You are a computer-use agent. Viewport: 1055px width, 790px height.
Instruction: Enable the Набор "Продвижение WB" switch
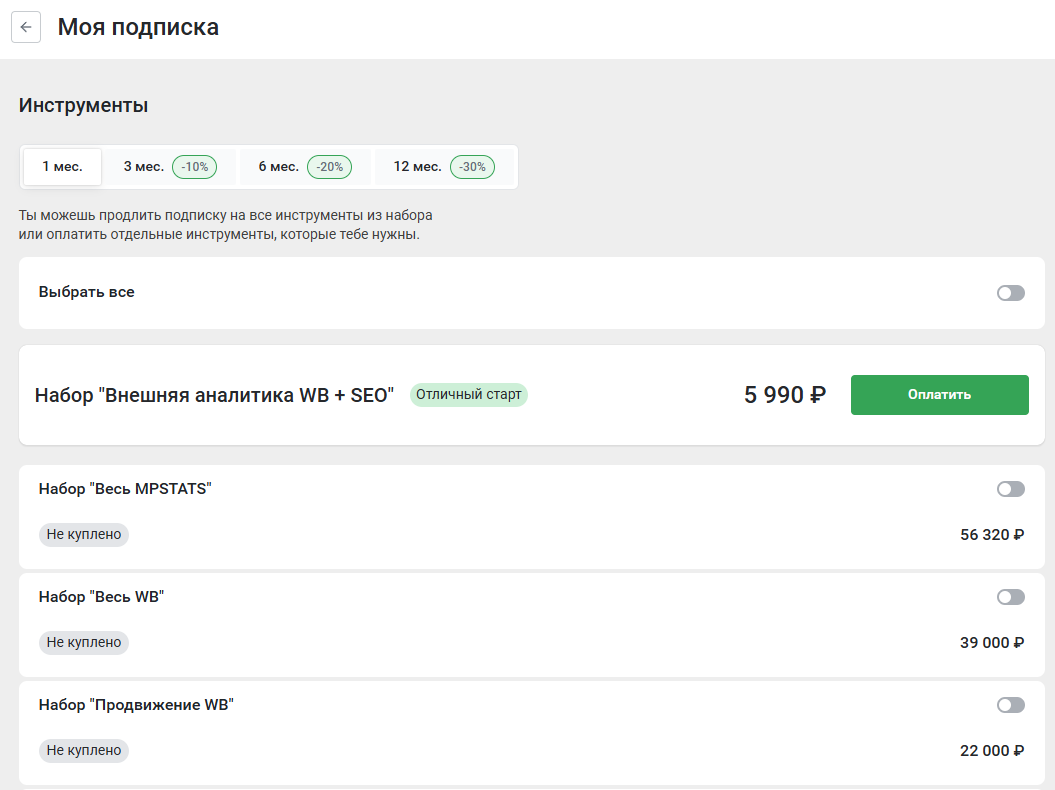point(1011,705)
